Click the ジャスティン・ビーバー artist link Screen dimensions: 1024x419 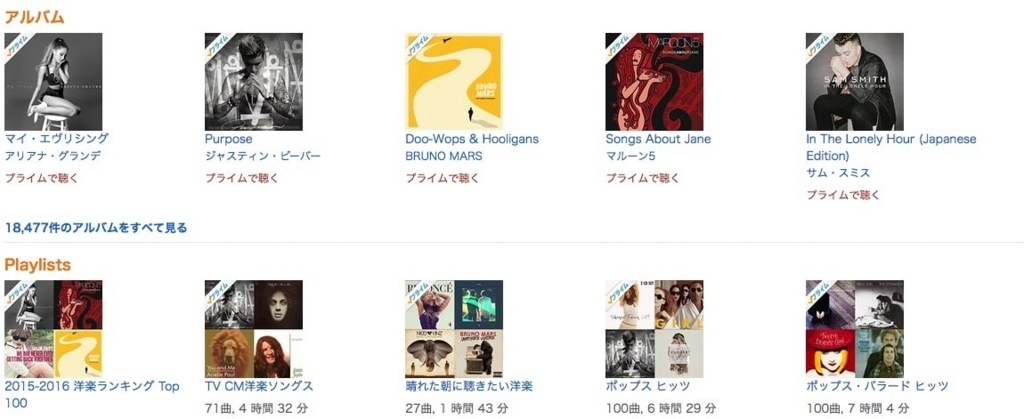click(263, 157)
